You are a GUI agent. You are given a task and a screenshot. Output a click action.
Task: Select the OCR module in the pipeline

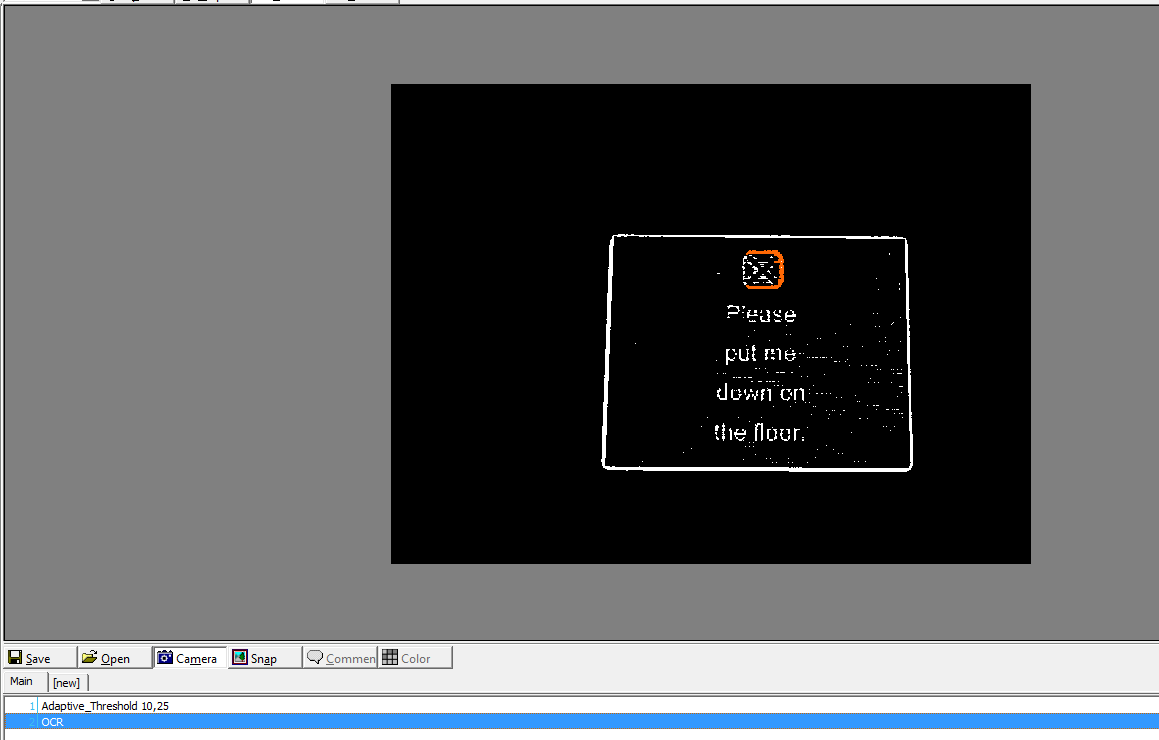52,722
